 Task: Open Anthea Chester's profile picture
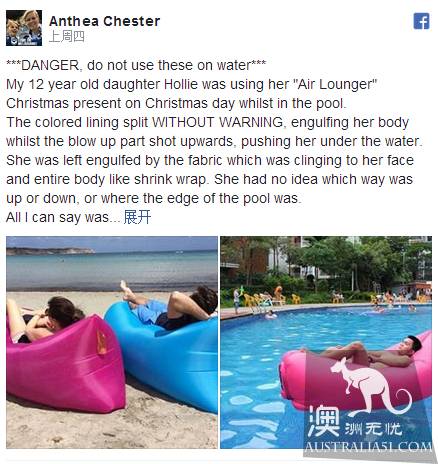pyautogui.click(x=24, y=28)
